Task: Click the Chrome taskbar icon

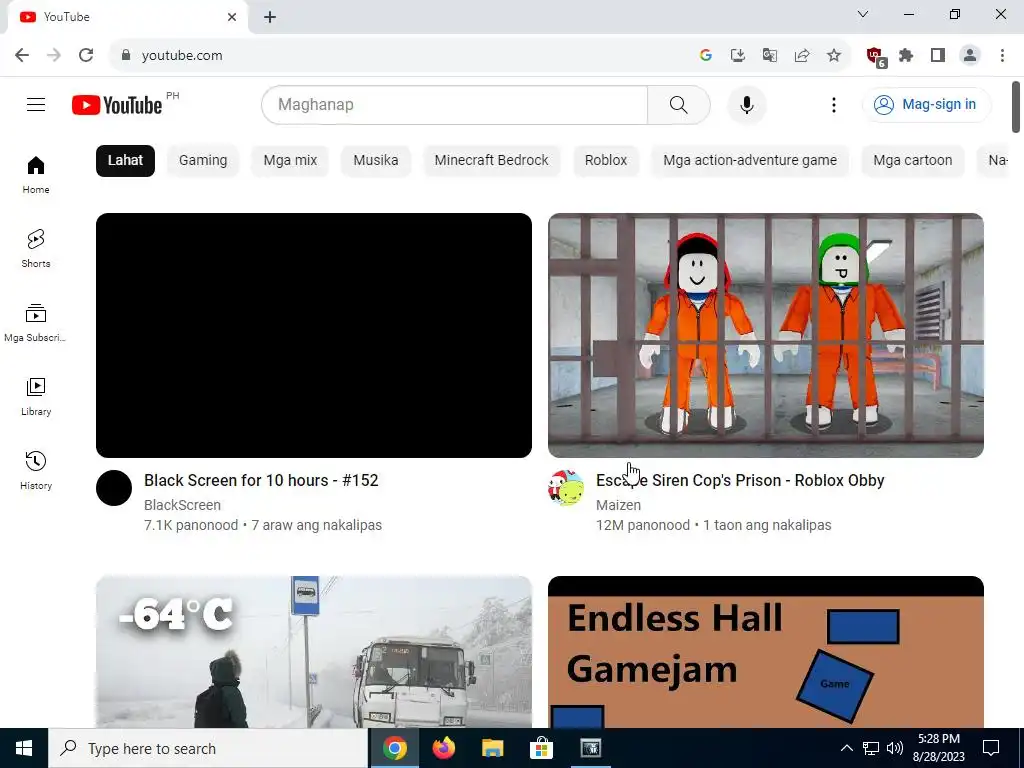Action: coord(394,748)
